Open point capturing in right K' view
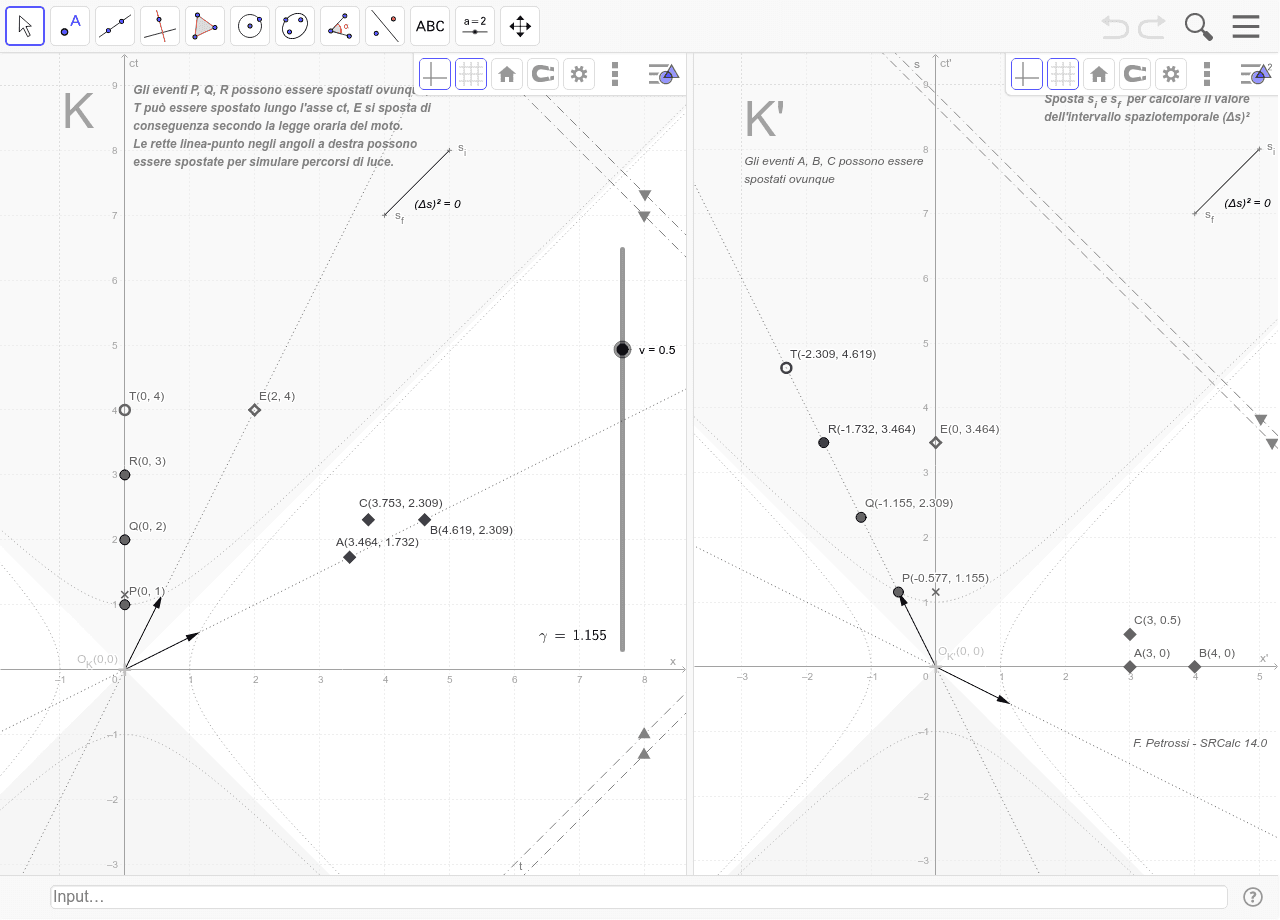 pyautogui.click(x=1135, y=74)
